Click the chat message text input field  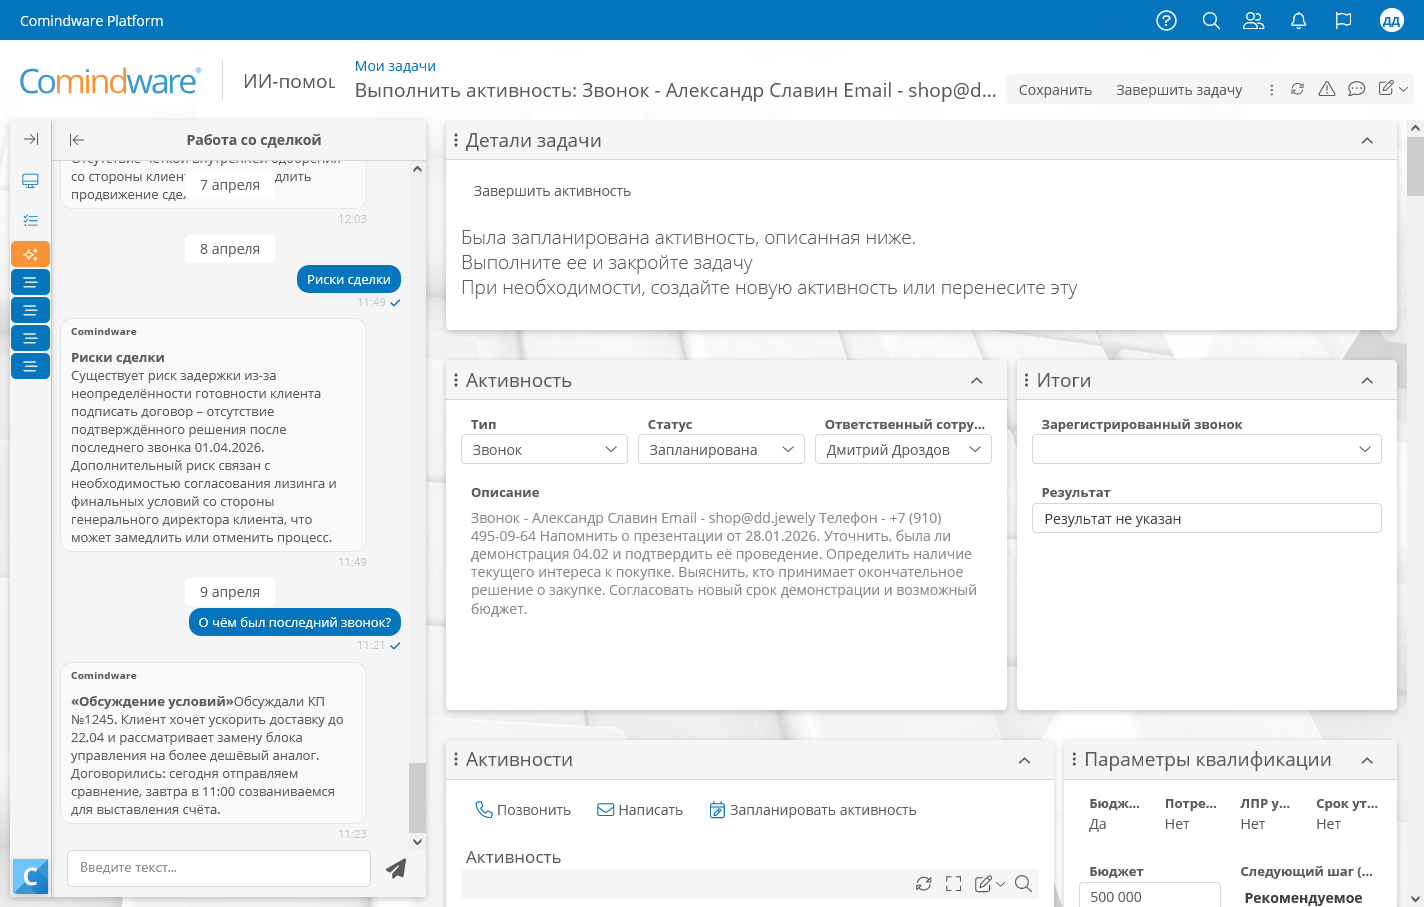pos(218,868)
